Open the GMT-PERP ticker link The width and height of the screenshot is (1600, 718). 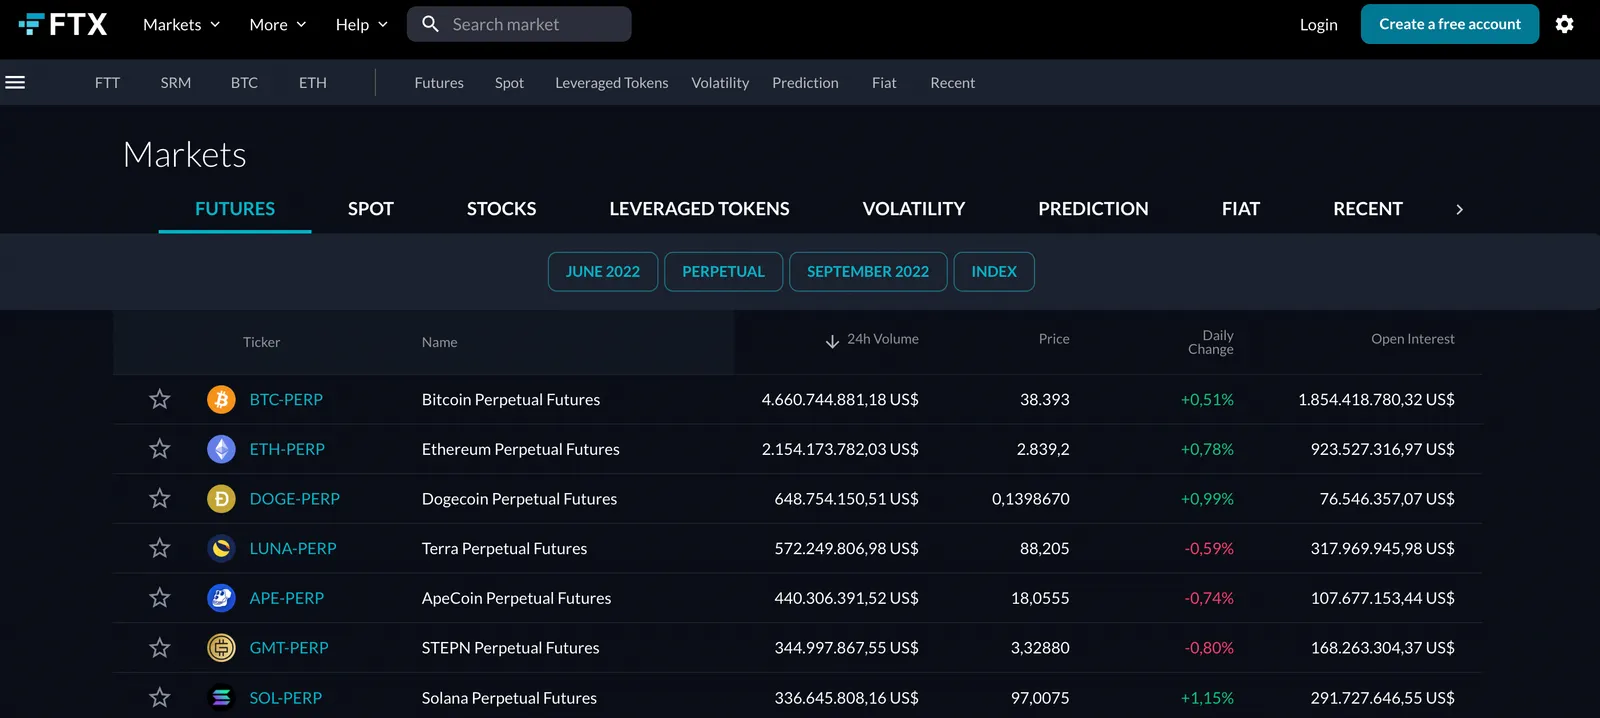(x=289, y=648)
